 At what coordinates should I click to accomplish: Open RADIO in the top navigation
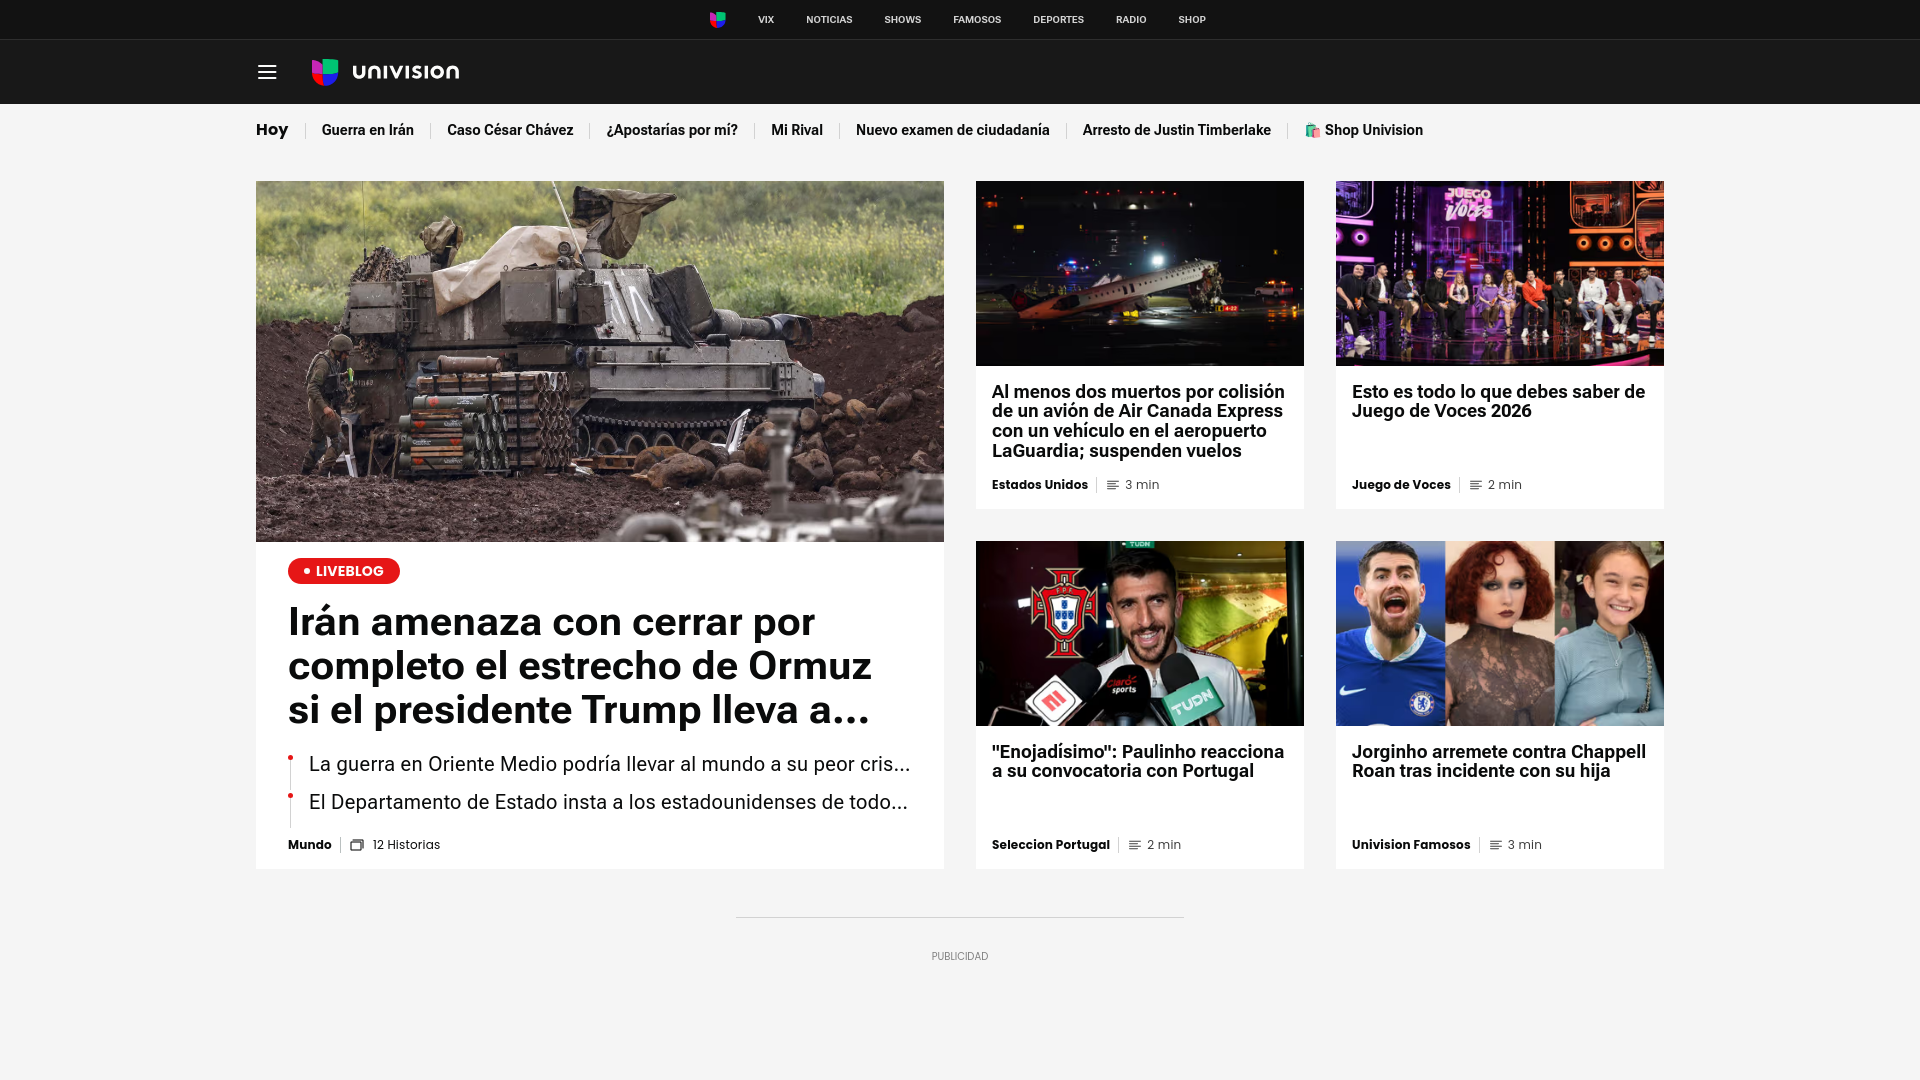click(x=1131, y=20)
